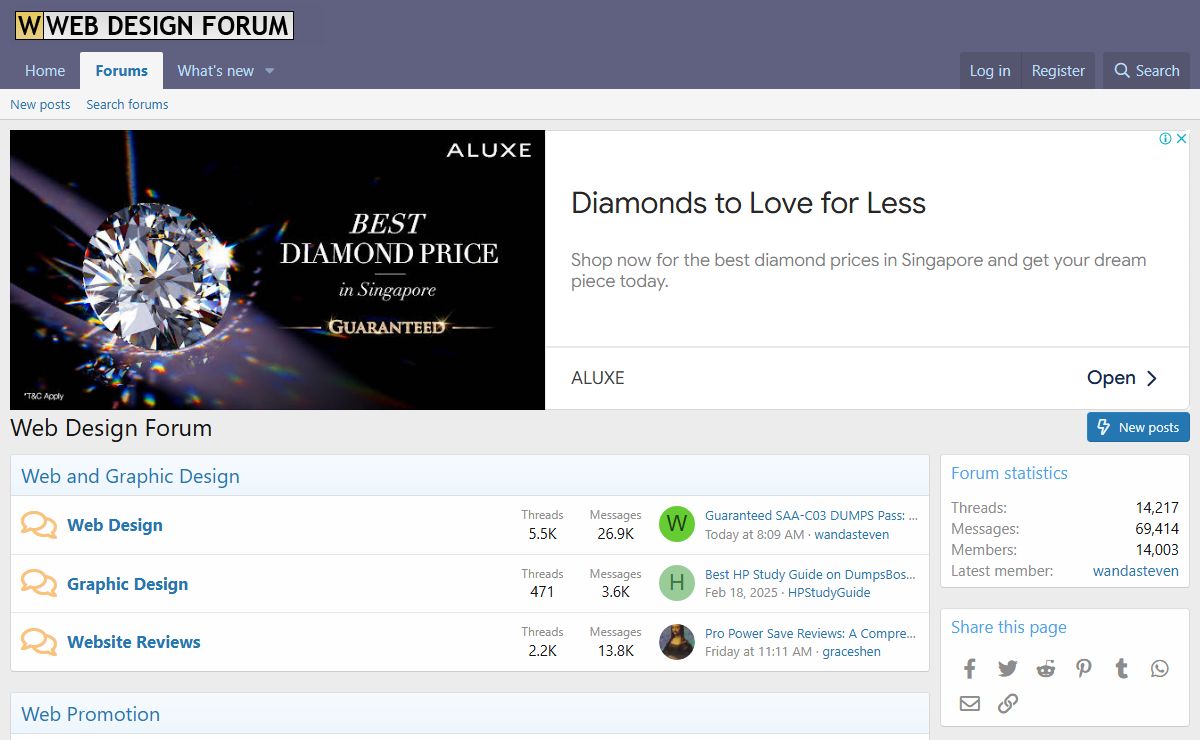This screenshot has width=1200, height=740.
Task: Open graceshen's Mona Lisa avatar
Action: 677,642
